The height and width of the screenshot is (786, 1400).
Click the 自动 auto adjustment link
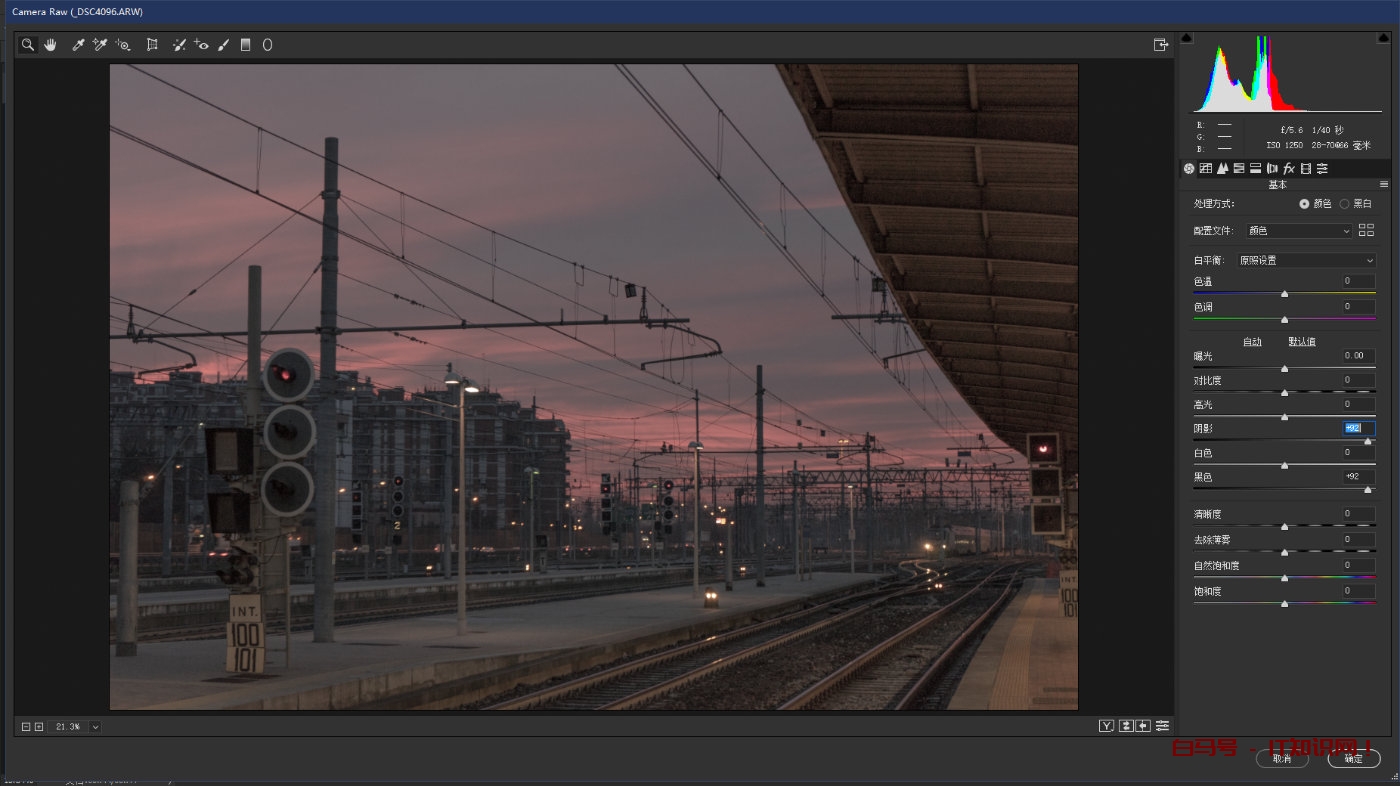click(x=1252, y=342)
